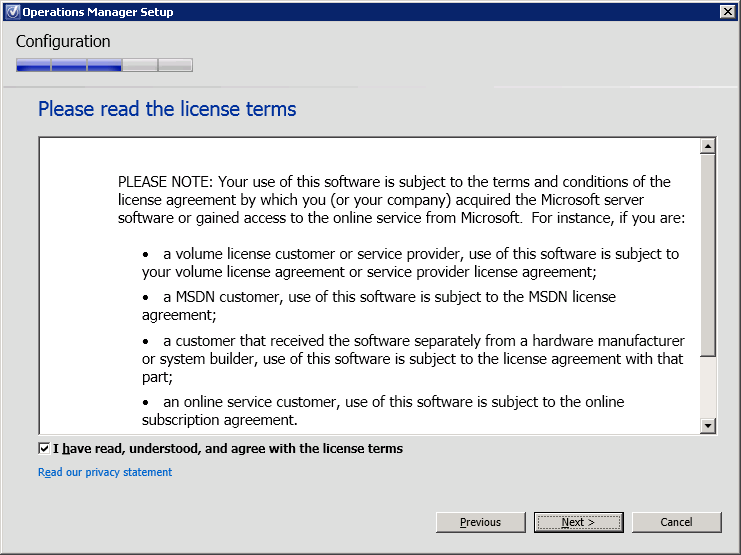Click the license text scroll up arrow
Screen dimensions: 741x555
coord(708,146)
